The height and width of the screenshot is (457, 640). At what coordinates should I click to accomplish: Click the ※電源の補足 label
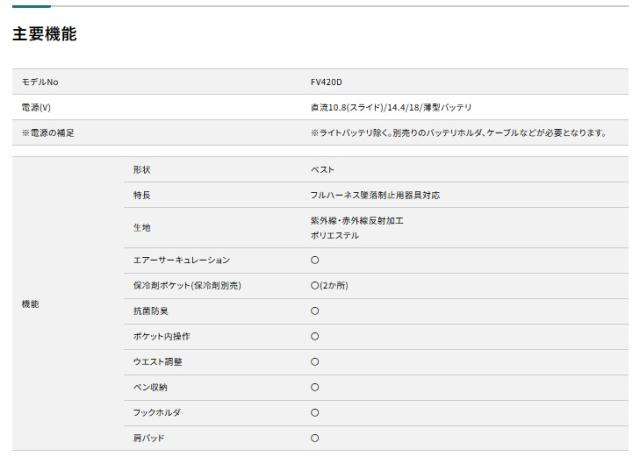48,133
